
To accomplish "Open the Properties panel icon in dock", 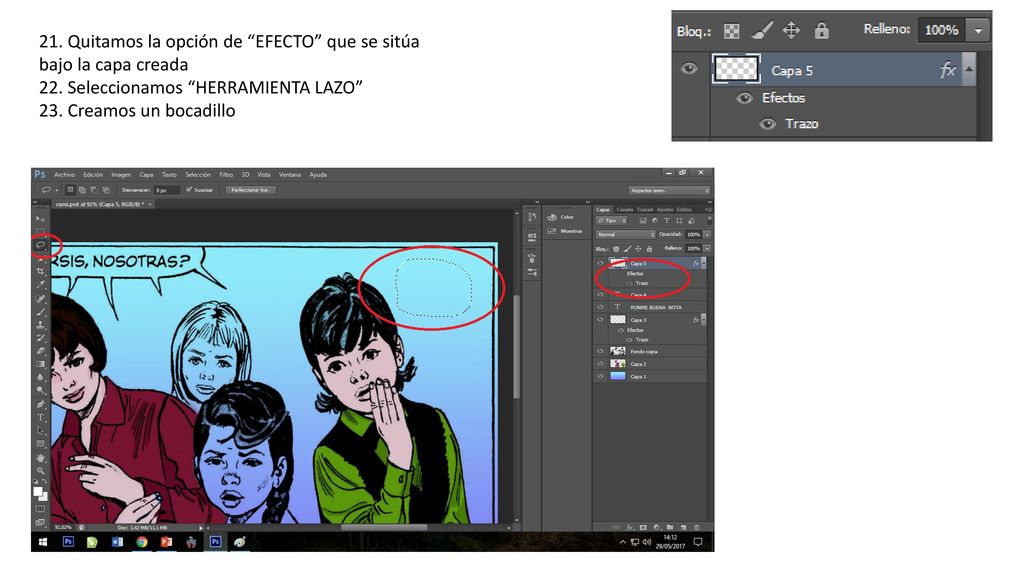I will coord(532,236).
